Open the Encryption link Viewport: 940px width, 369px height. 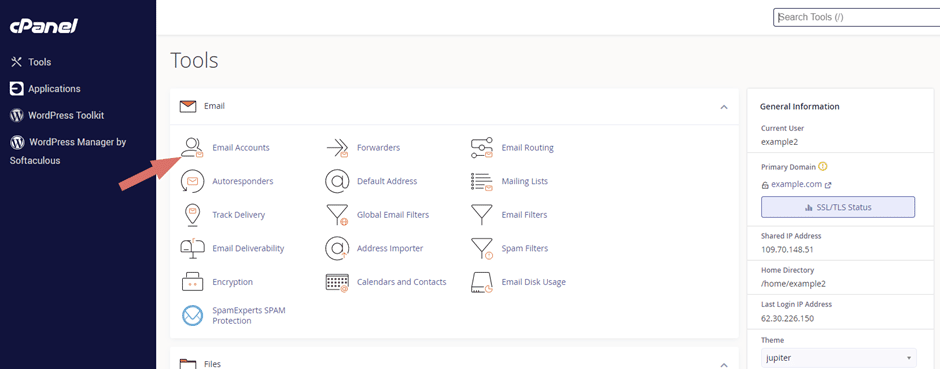coord(233,282)
